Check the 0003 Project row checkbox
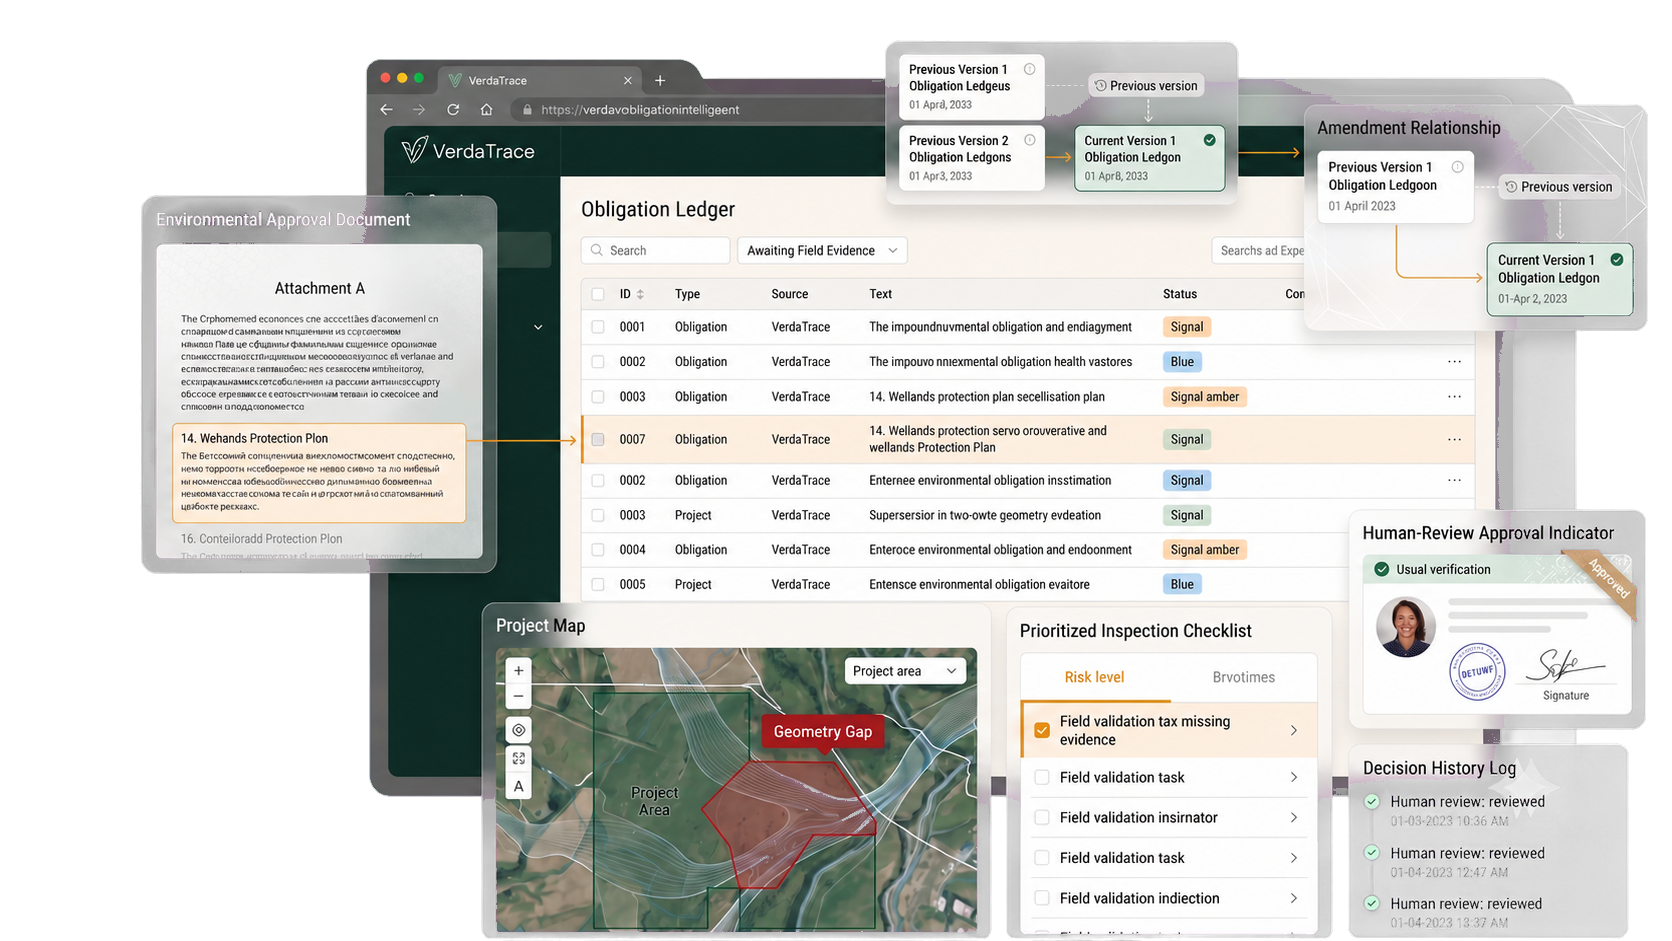 pos(598,515)
